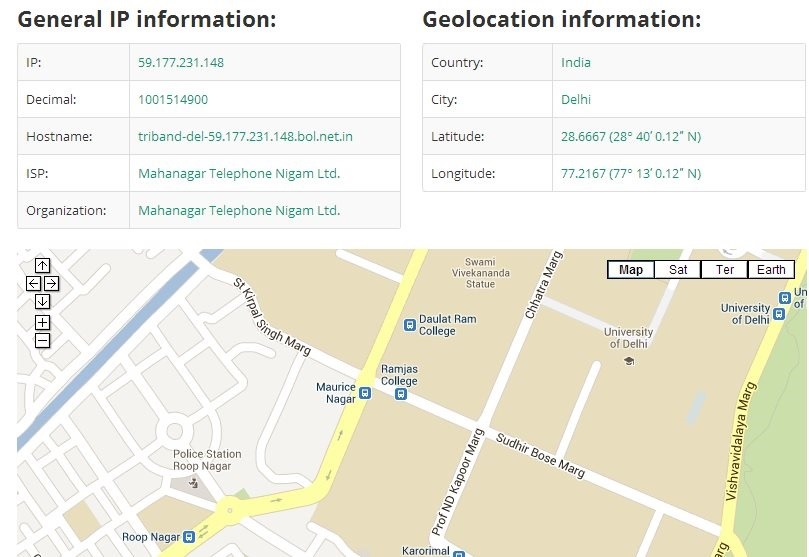Click the Decimal: row label

point(51,100)
